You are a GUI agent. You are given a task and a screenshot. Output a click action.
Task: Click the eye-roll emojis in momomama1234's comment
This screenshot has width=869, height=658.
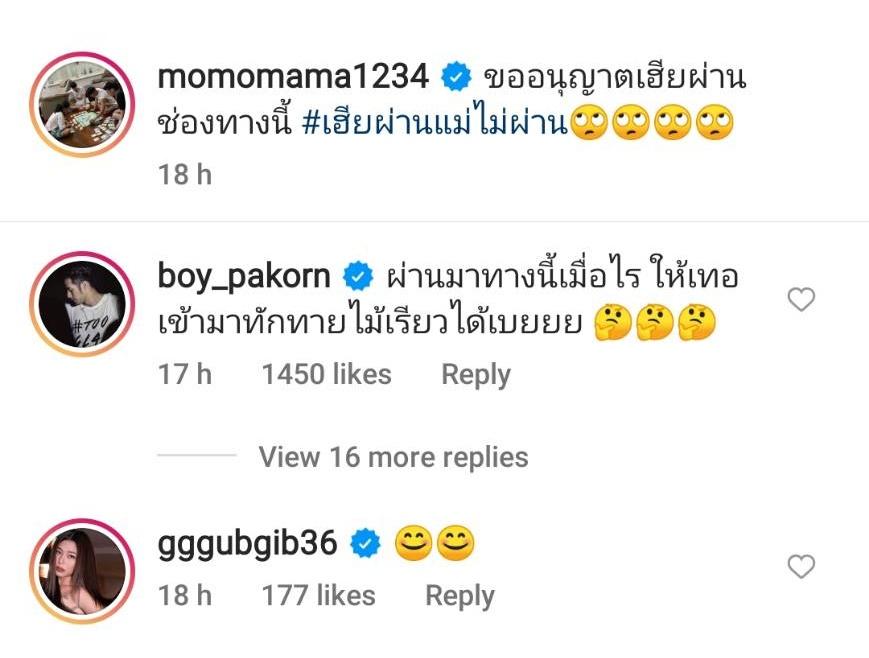[652, 122]
